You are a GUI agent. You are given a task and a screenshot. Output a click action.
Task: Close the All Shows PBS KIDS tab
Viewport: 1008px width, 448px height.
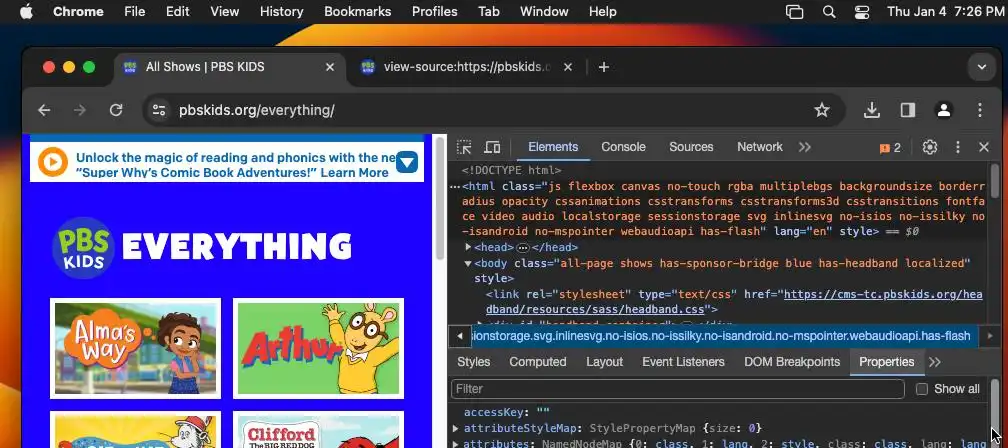330,67
